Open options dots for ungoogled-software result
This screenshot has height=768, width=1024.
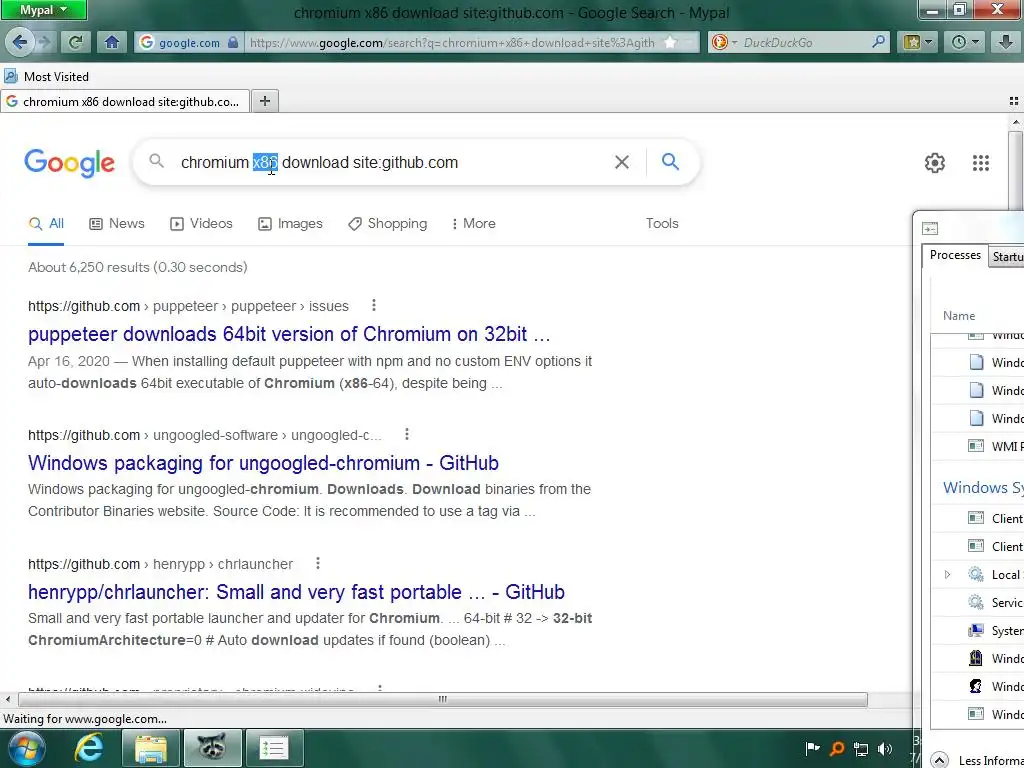(x=407, y=434)
